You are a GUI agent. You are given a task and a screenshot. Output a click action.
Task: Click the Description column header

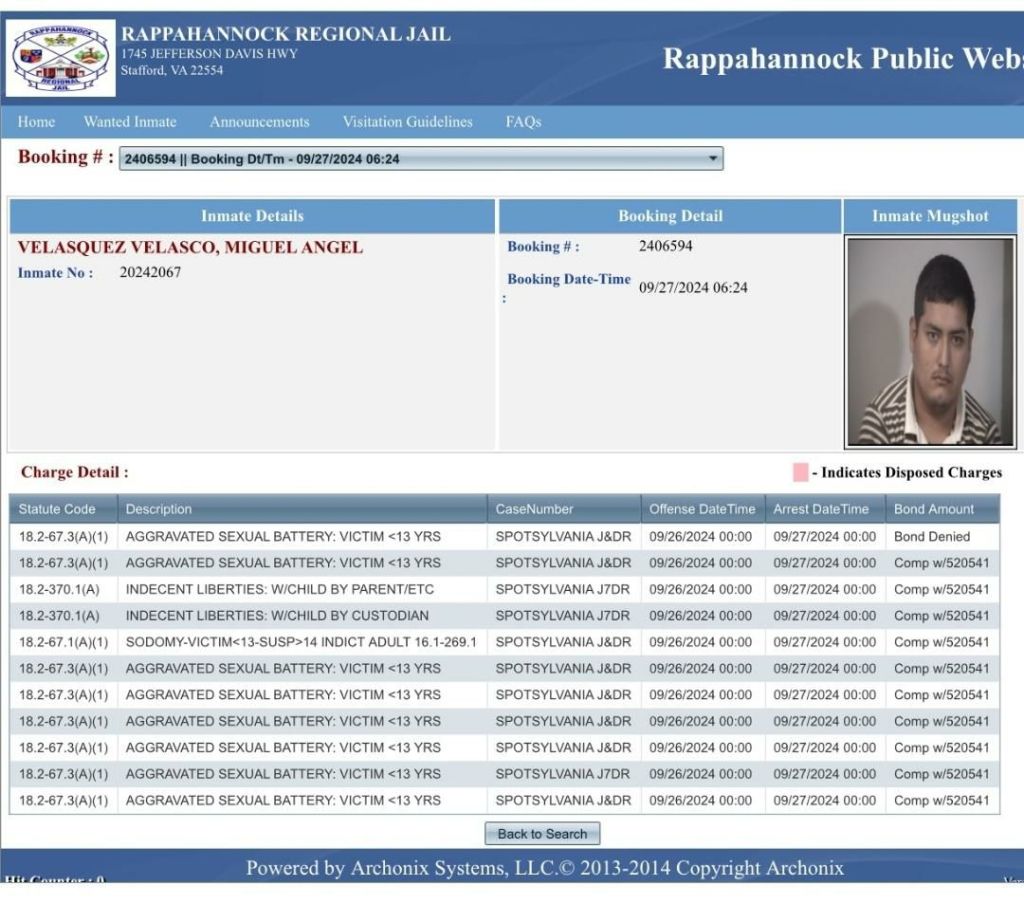pyautogui.click(x=159, y=509)
